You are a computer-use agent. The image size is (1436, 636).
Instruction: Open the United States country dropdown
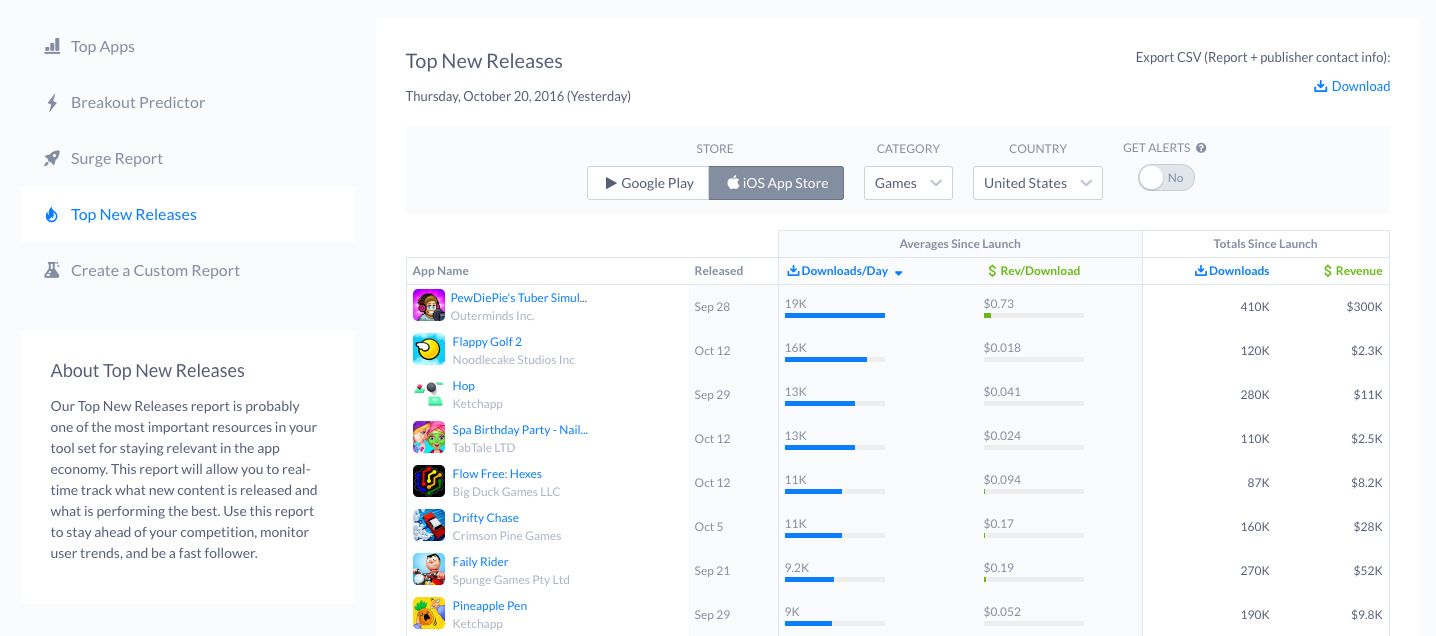click(x=1037, y=183)
